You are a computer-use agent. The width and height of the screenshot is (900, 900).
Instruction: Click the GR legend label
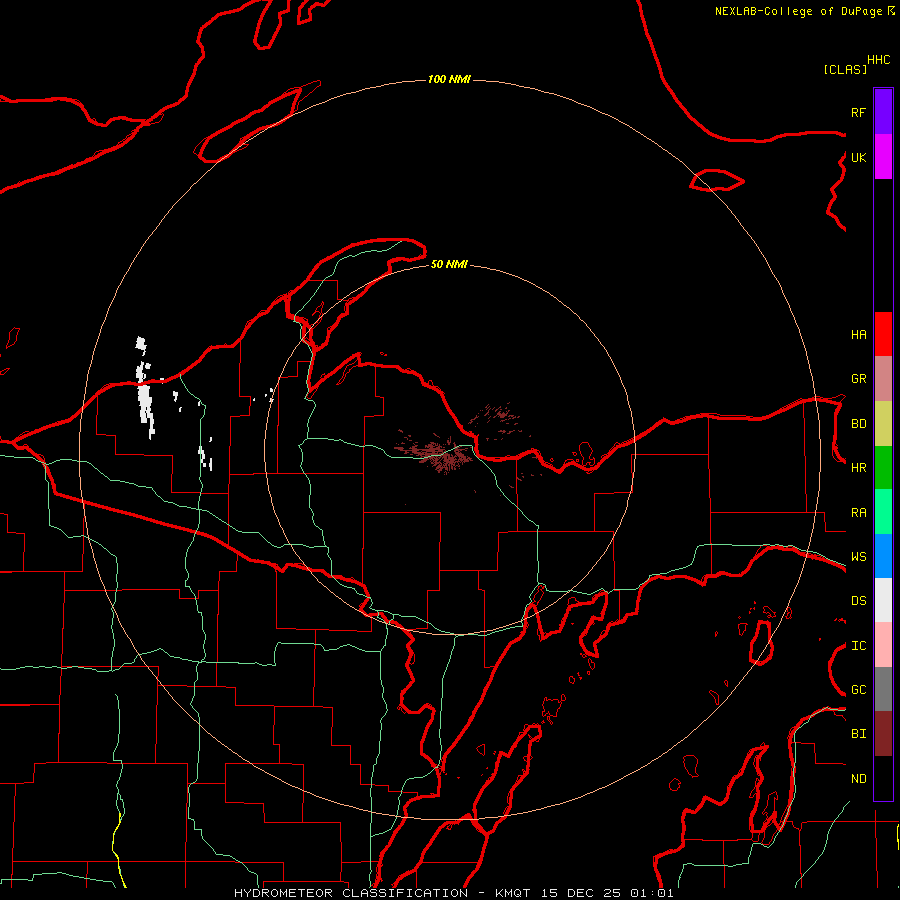(x=858, y=379)
